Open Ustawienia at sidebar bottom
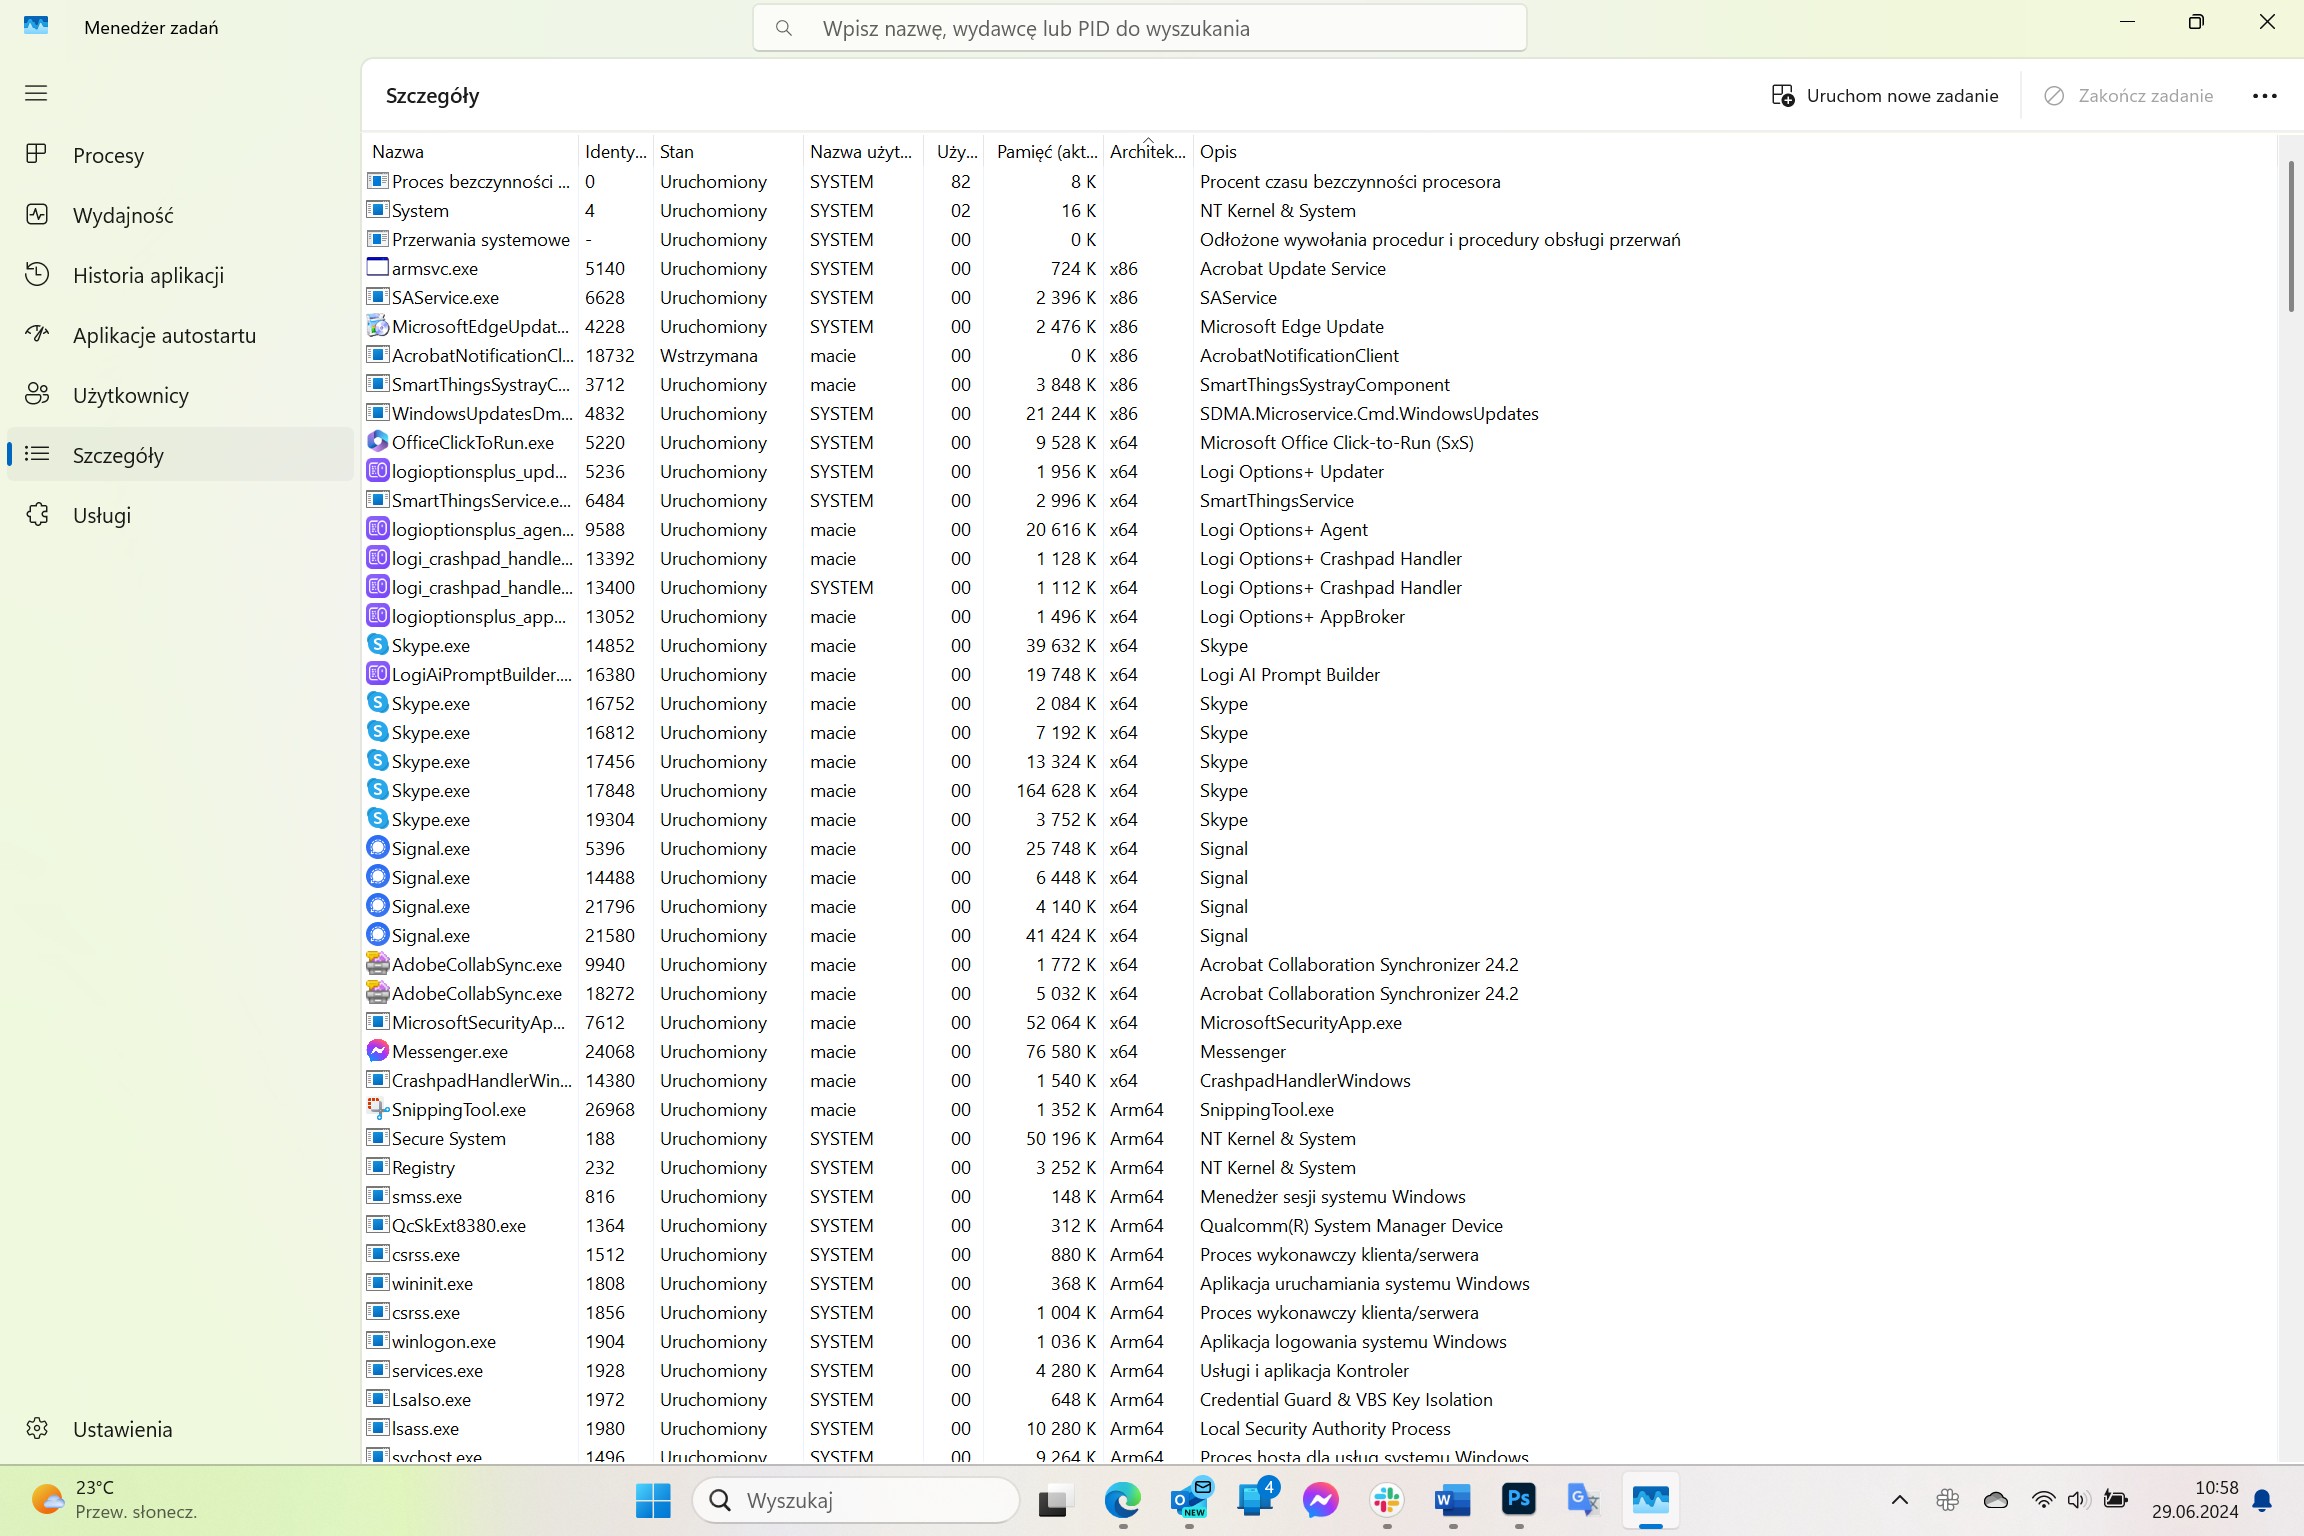 180,1429
